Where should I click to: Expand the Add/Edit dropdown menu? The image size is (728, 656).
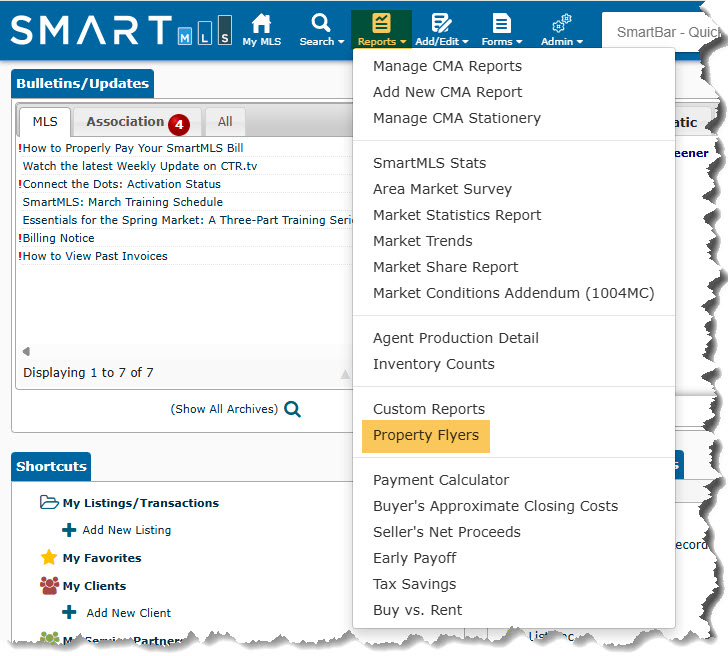(x=442, y=41)
